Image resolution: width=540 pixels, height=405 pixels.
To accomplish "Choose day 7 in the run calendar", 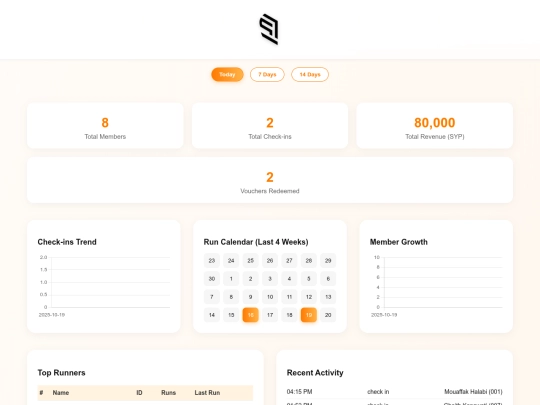I will [x=212, y=297].
